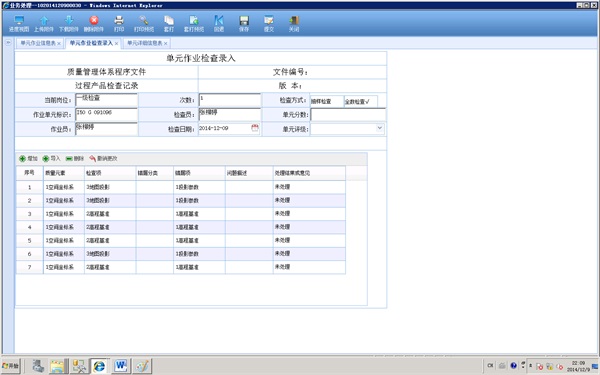Click the 检查员 input field
The image size is (600, 375).
point(230,114)
